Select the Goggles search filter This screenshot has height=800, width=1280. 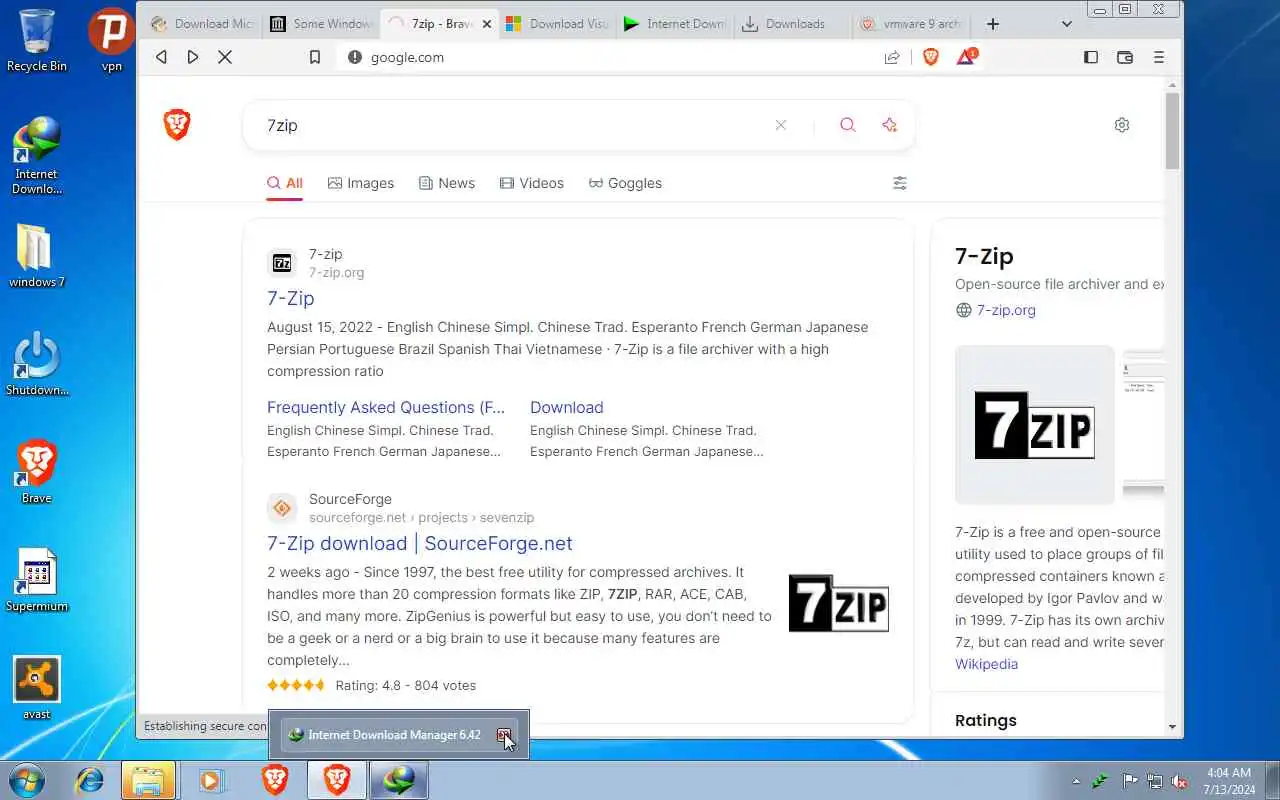point(625,183)
